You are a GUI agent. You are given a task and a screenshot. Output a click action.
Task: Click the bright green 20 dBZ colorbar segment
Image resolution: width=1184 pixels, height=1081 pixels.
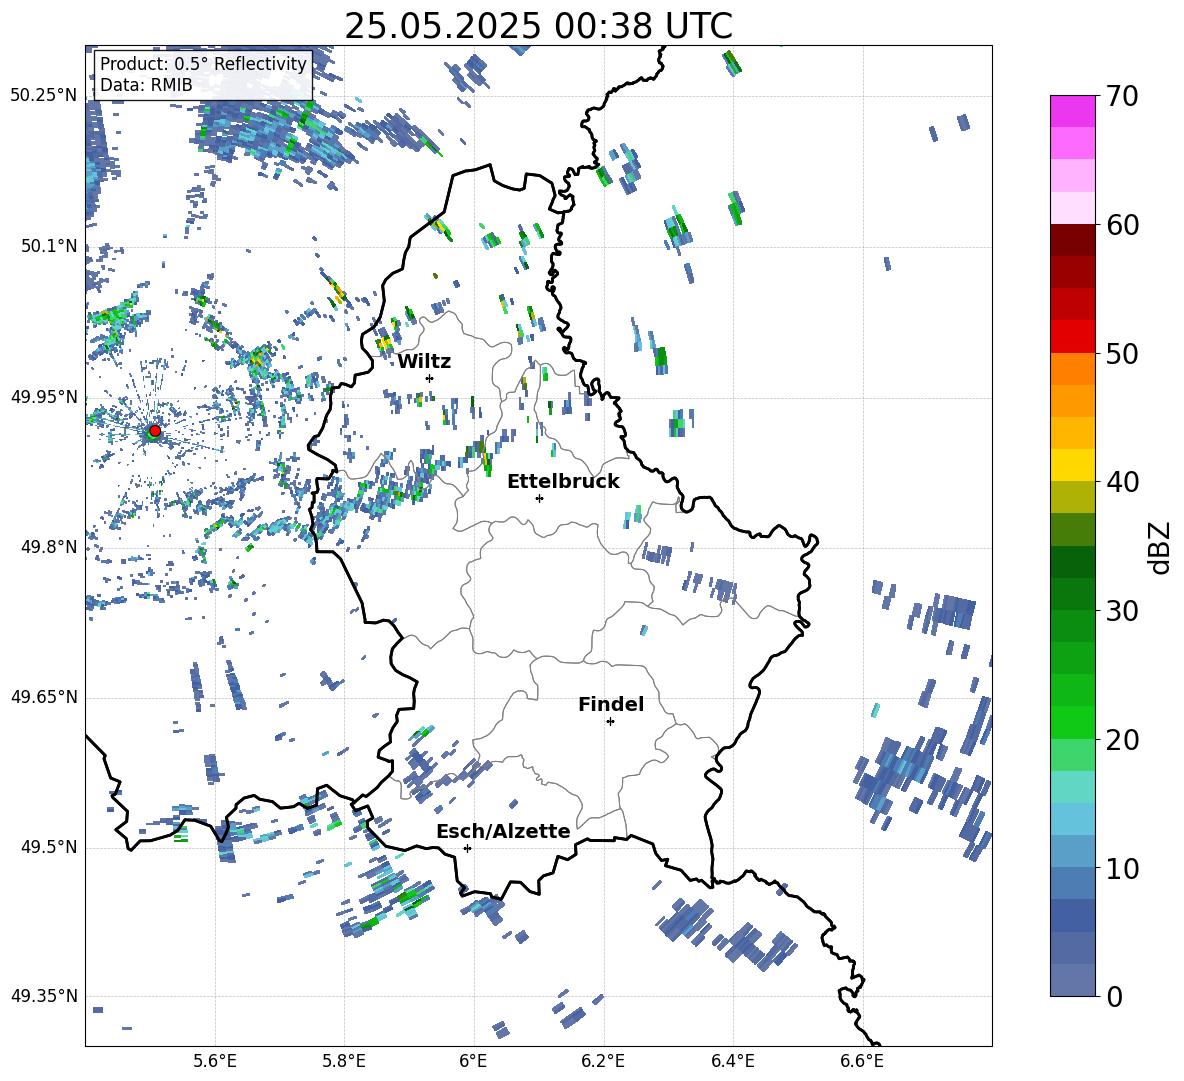[1073, 722]
